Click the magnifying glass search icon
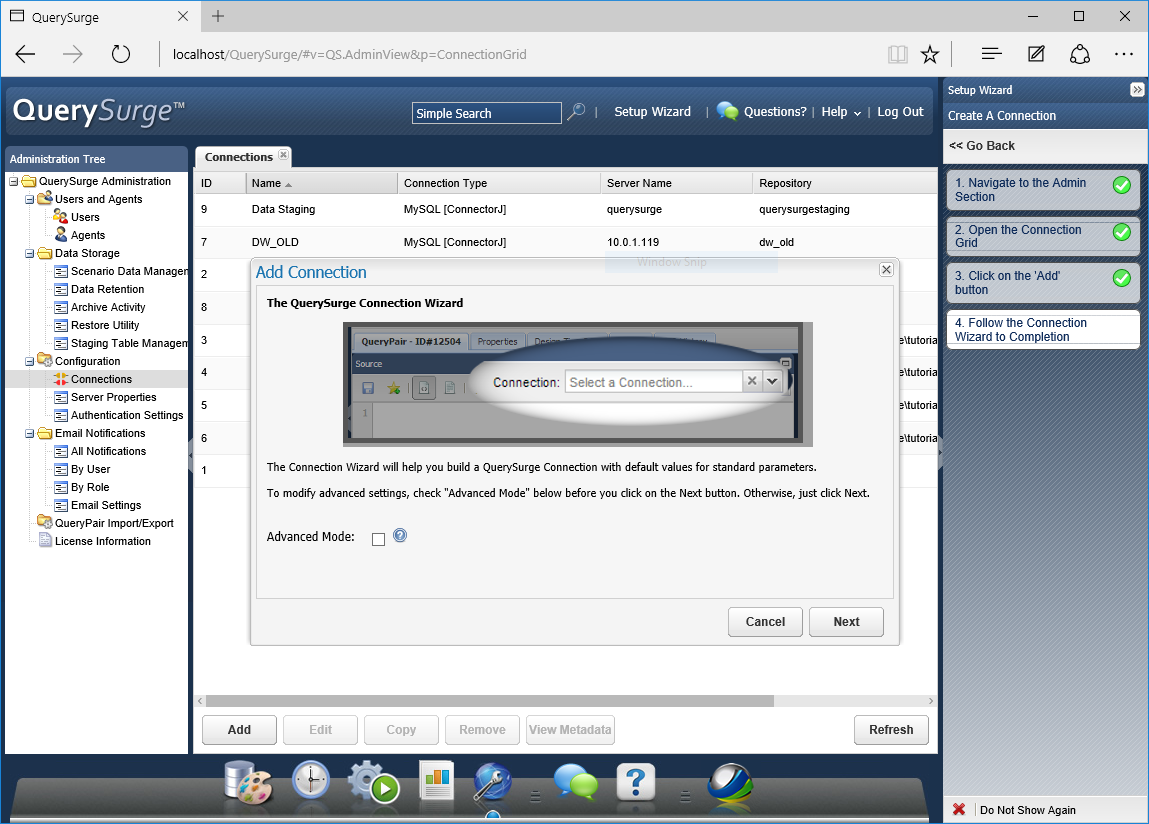This screenshot has height=824, width=1149. [x=576, y=112]
